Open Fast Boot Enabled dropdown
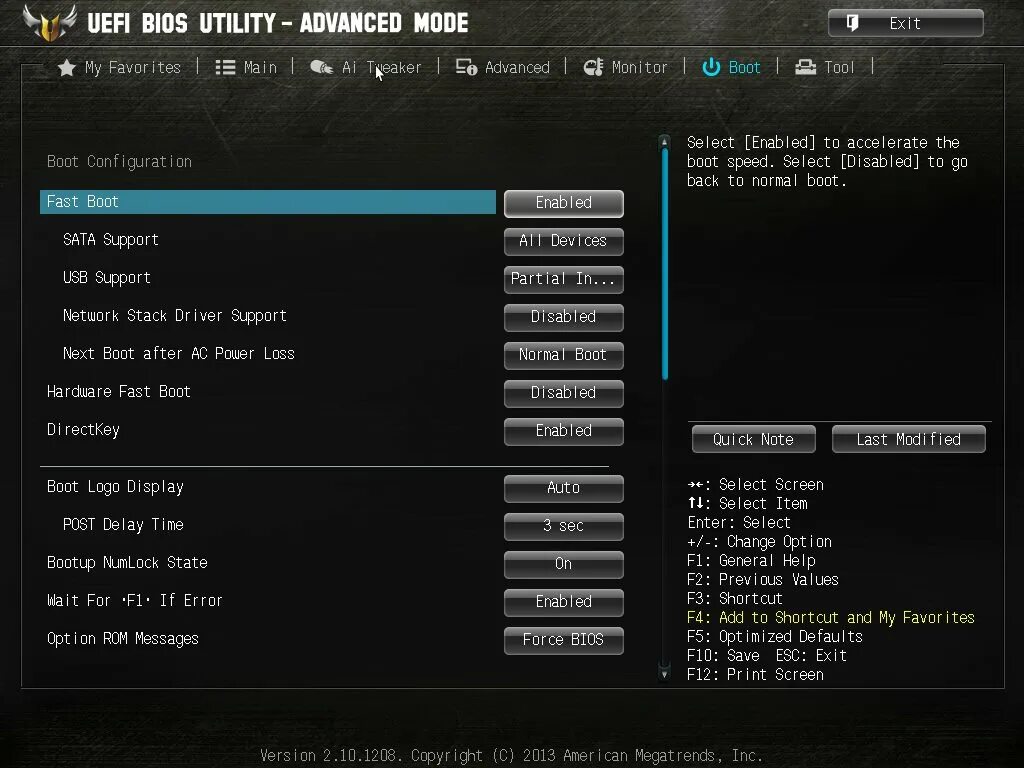Viewport: 1024px width, 768px height. [564, 203]
